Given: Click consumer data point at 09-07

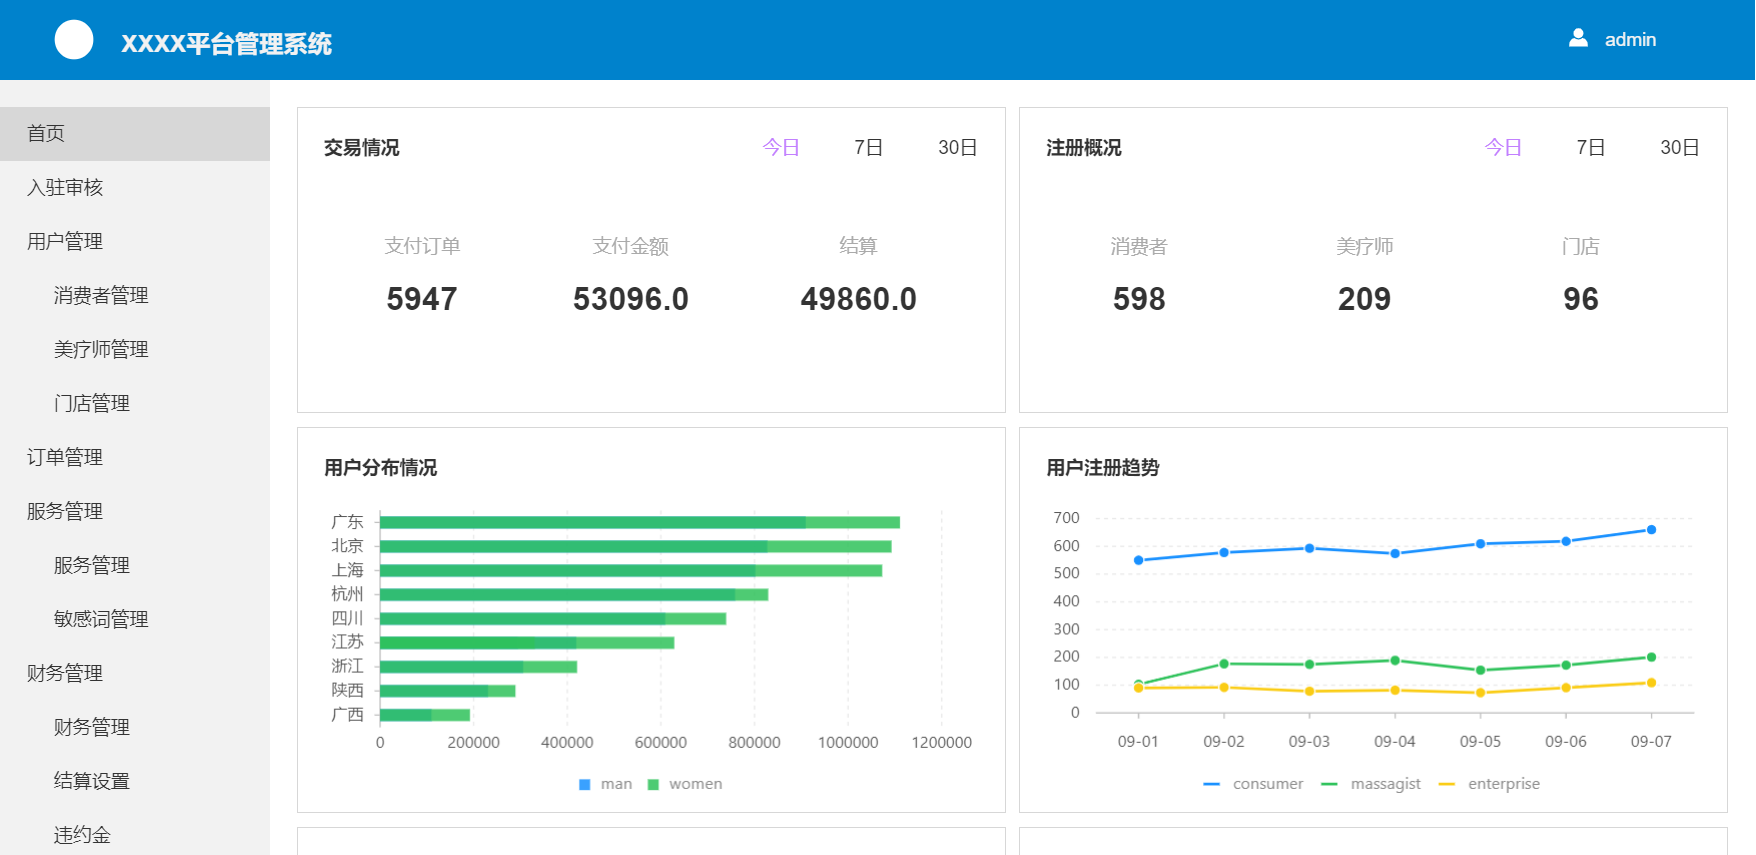Looking at the screenshot, I should tap(1651, 530).
